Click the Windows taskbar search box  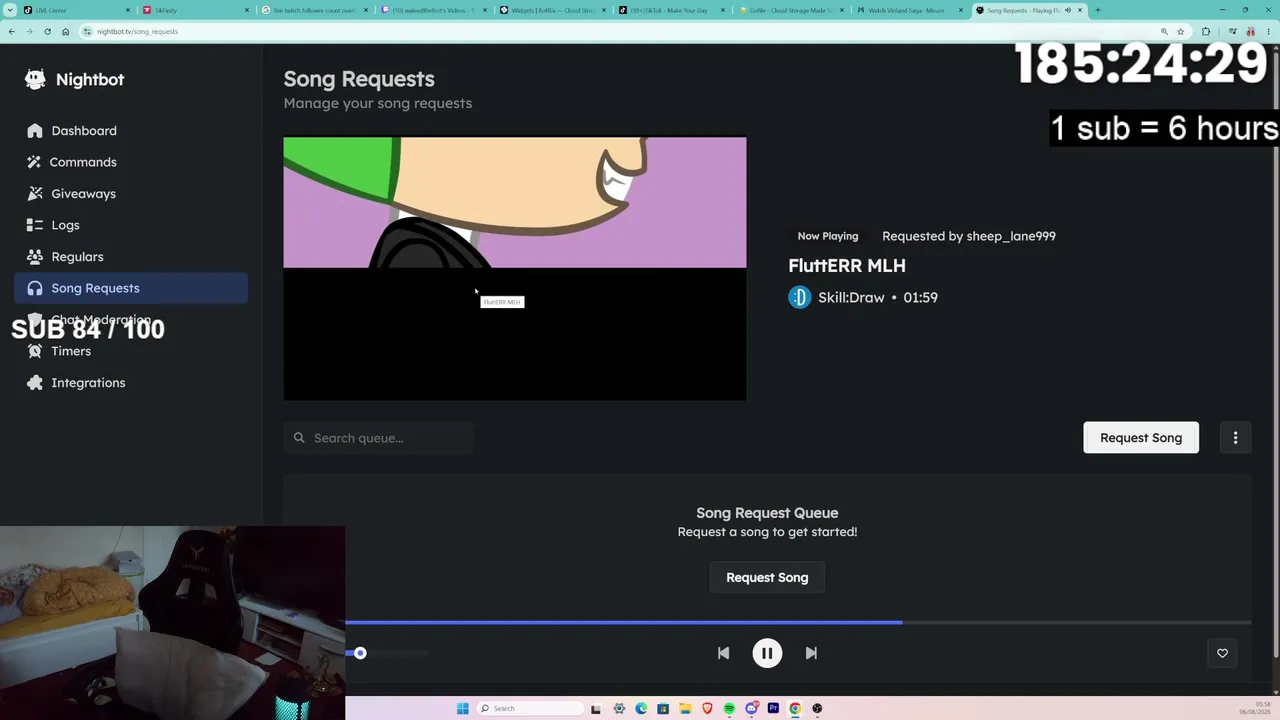530,708
